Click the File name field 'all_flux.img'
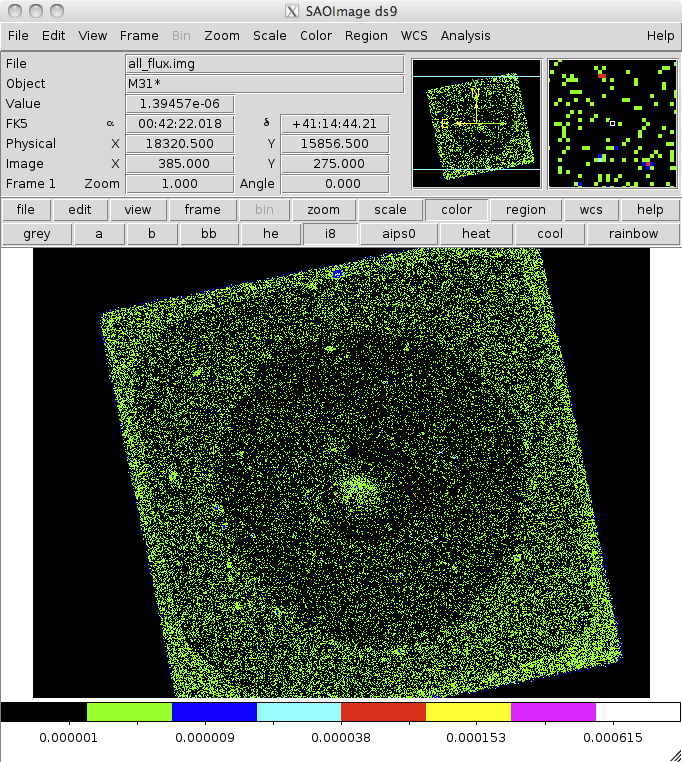The height and width of the screenshot is (762, 682). point(264,64)
